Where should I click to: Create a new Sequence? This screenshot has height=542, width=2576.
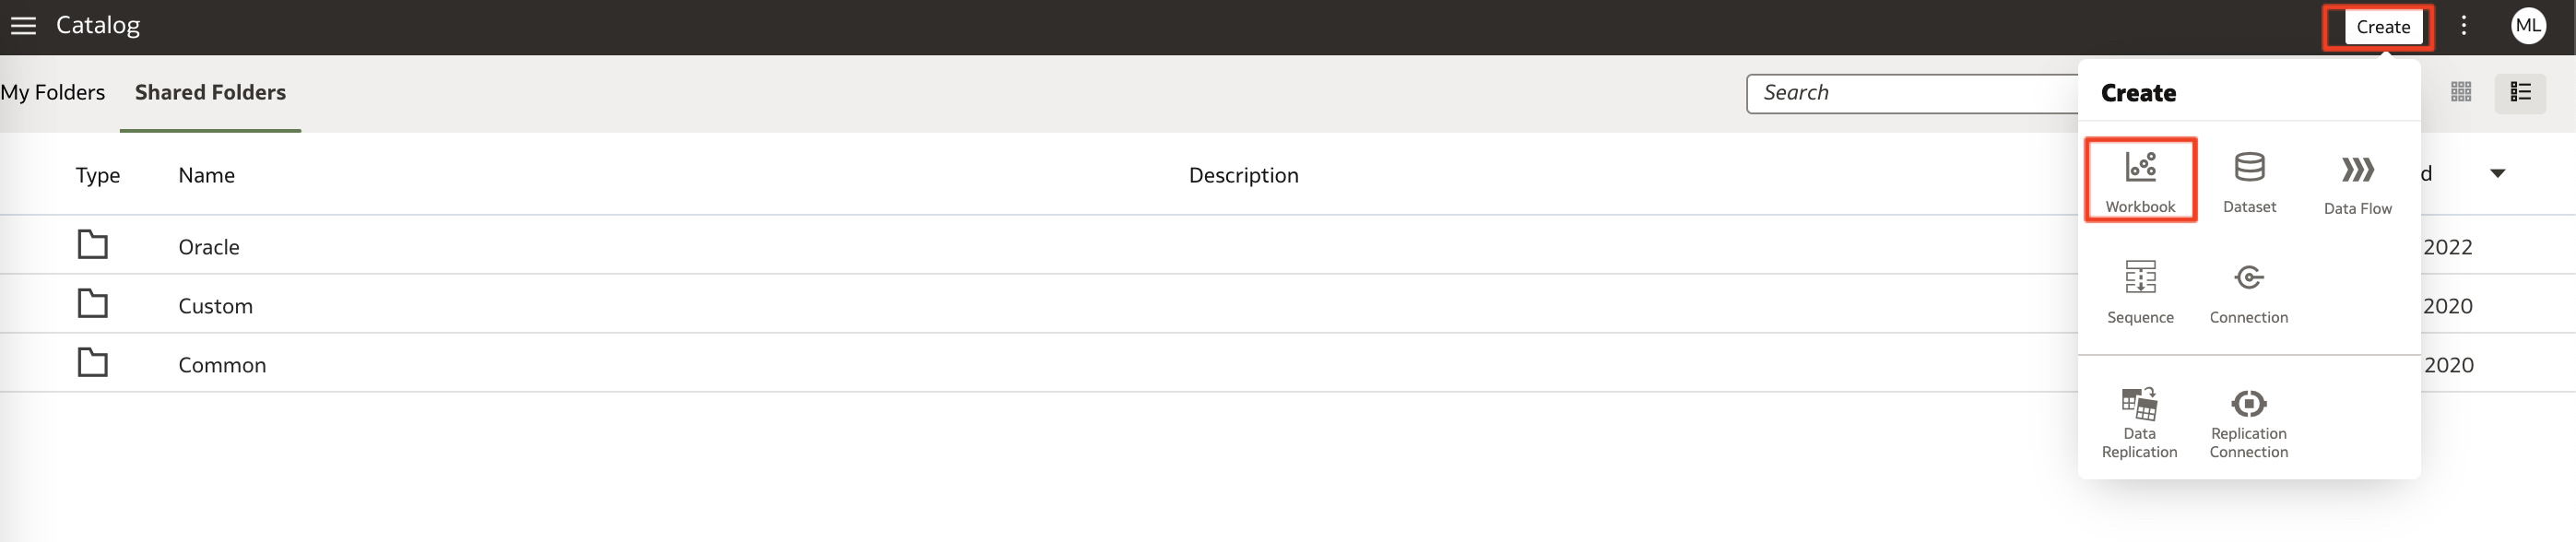(x=2140, y=290)
